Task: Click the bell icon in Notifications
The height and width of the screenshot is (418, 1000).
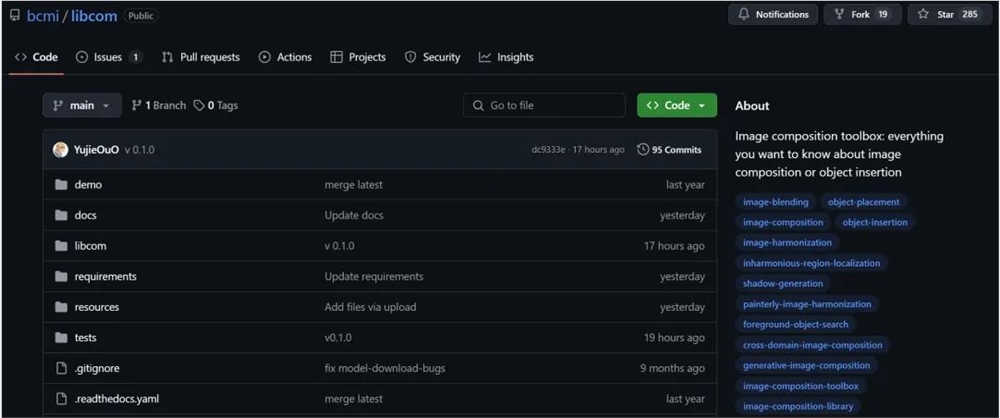Action: point(743,15)
